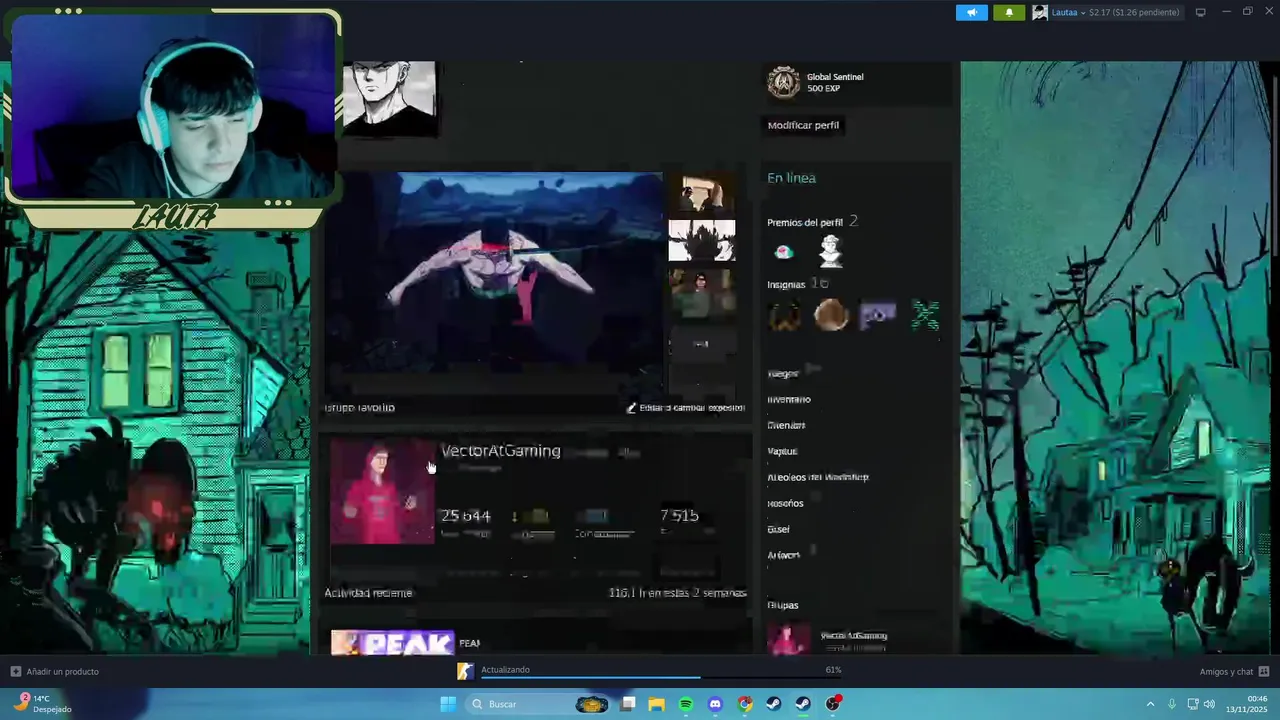This screenshot has height=720, width=1280.
Task: Click the volume speaker icon in the tray
Action: [x=1209, y=704]
